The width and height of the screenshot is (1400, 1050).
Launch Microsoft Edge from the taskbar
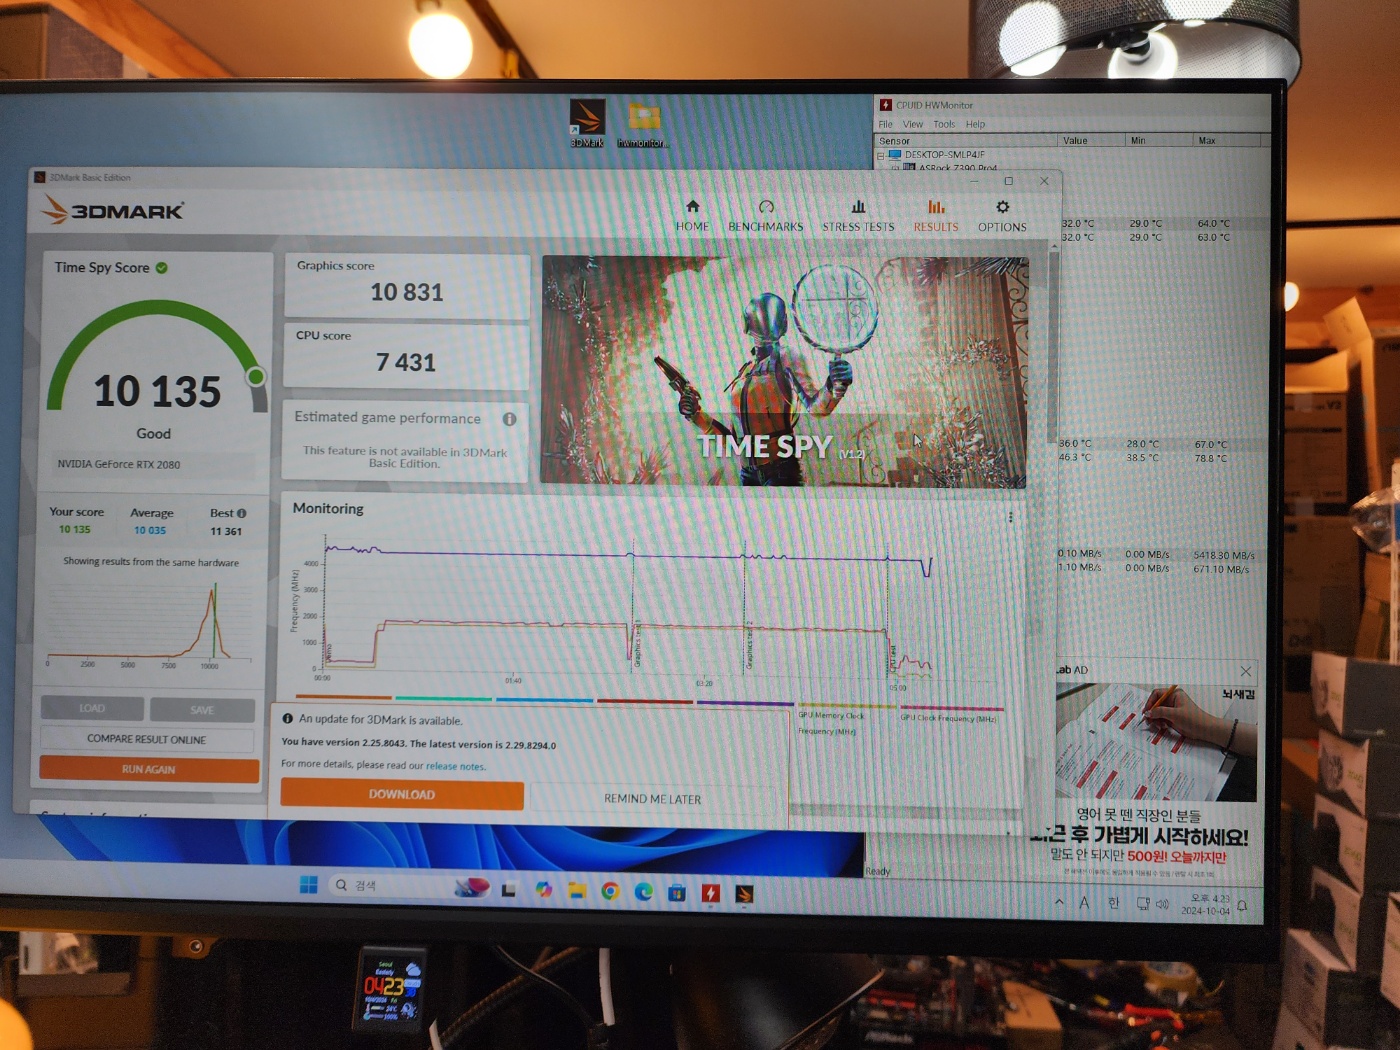coord(643,891)
